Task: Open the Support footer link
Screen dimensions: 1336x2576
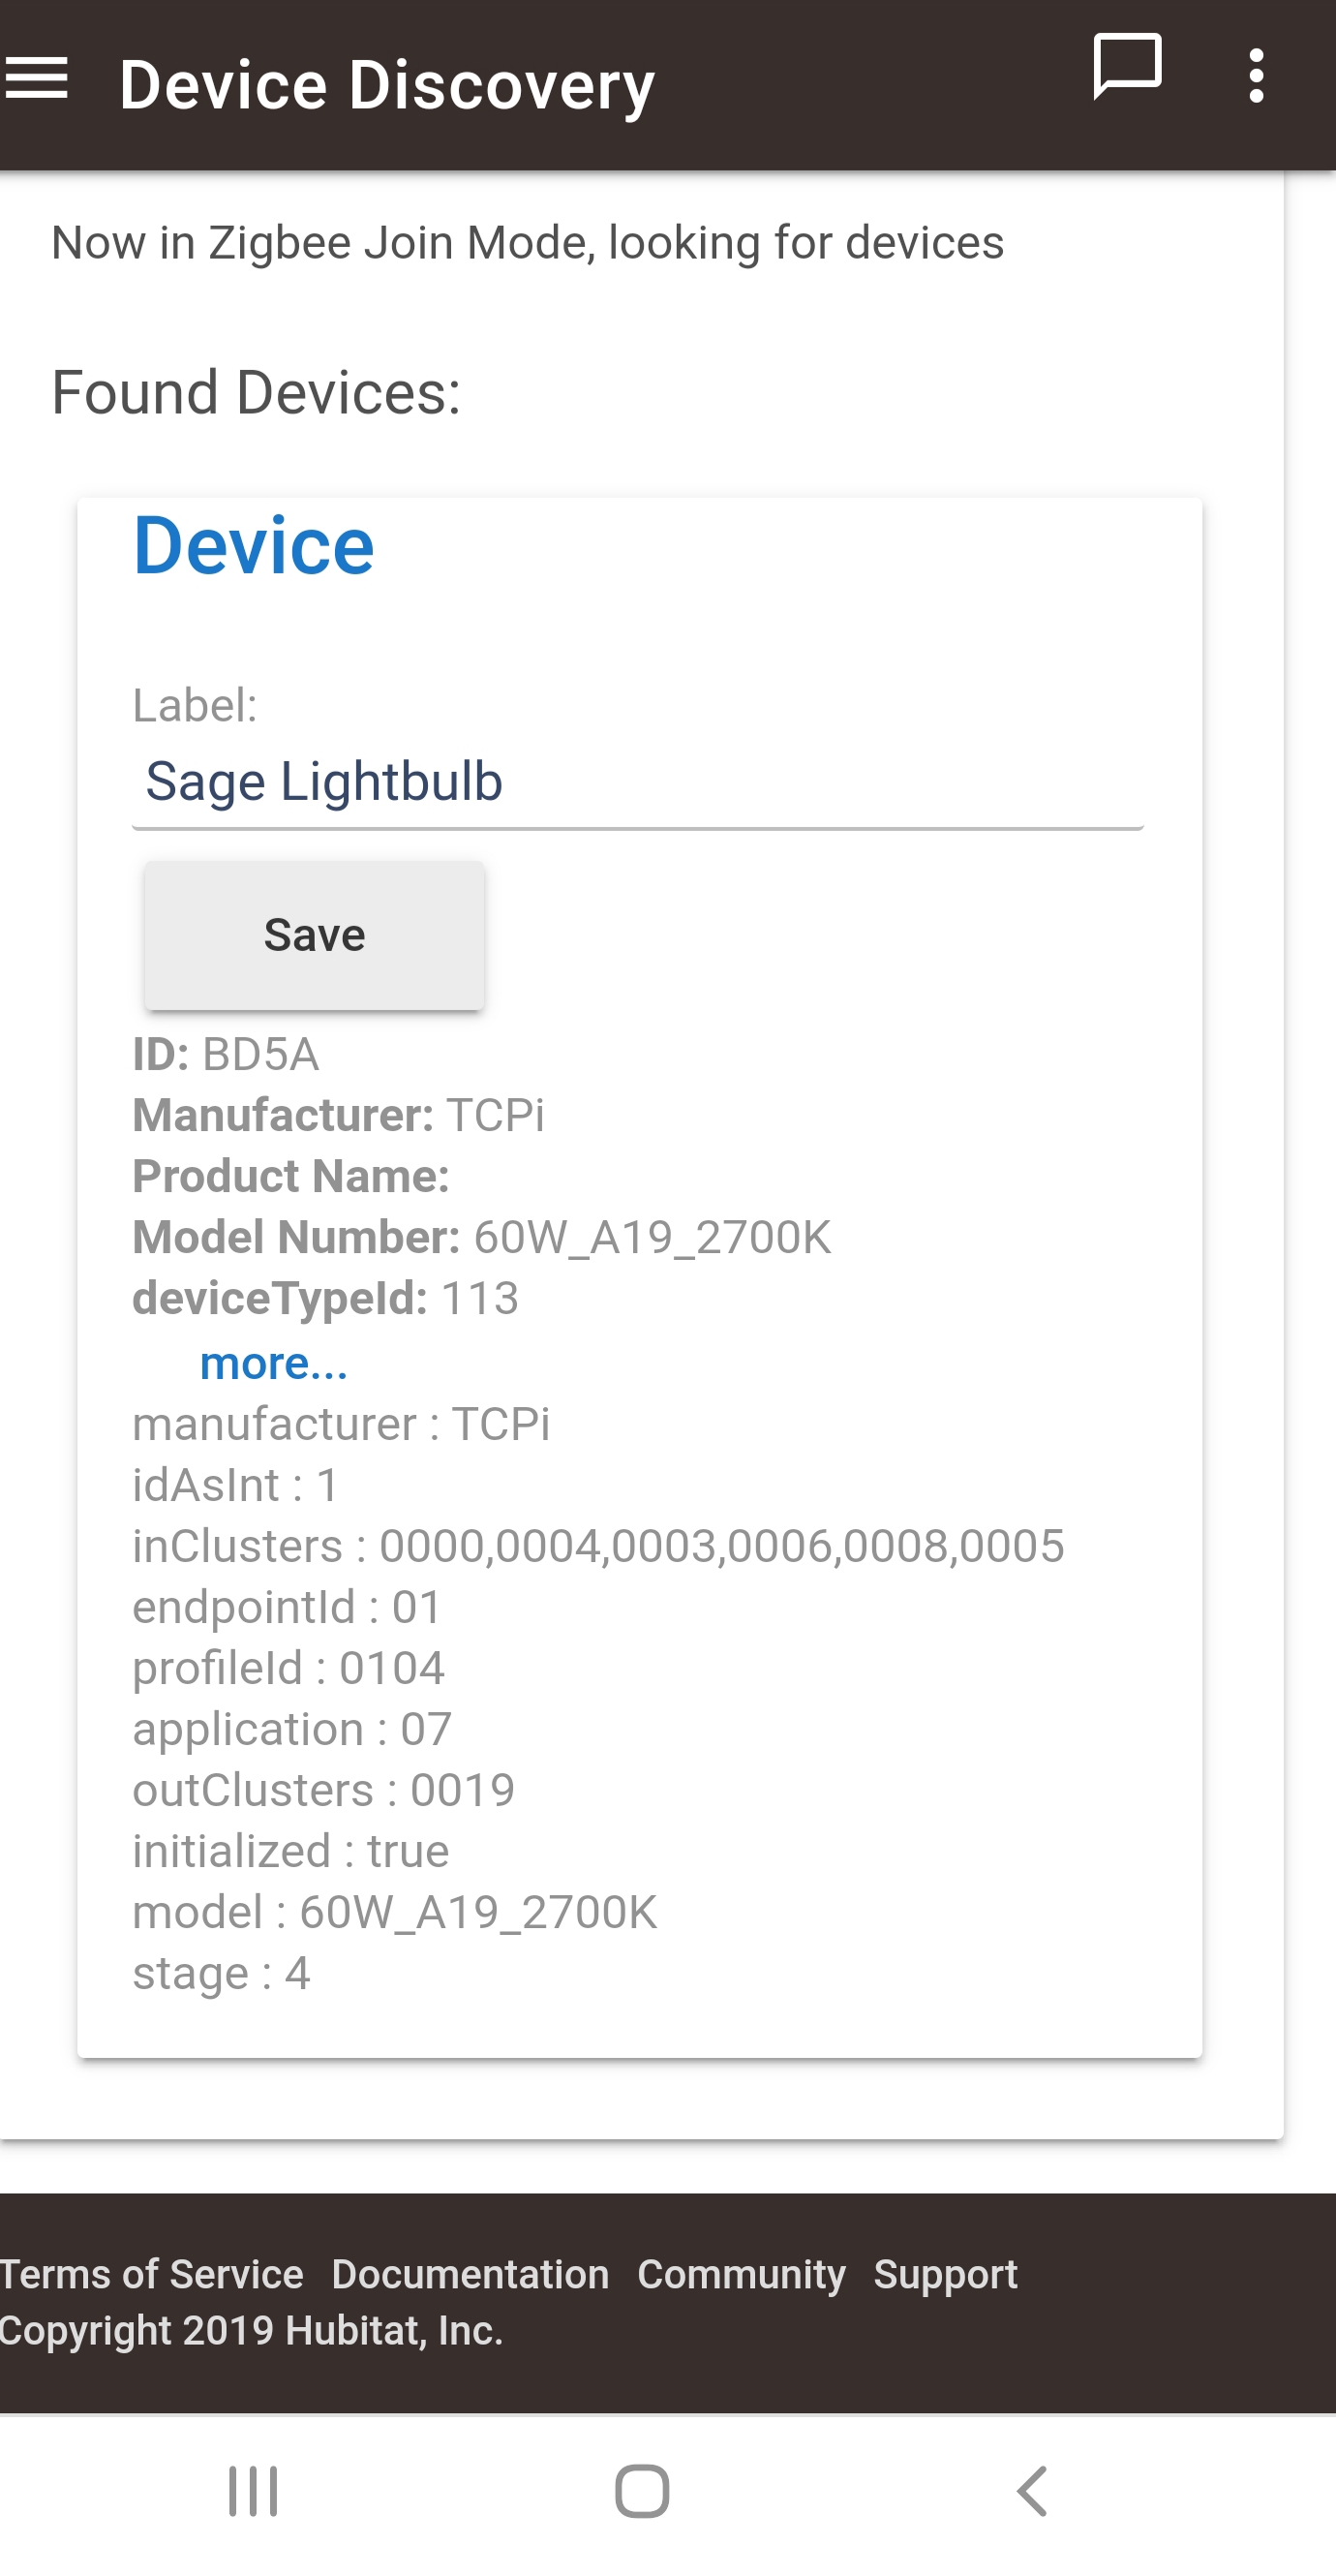Action: click(x=945, y=2273)
